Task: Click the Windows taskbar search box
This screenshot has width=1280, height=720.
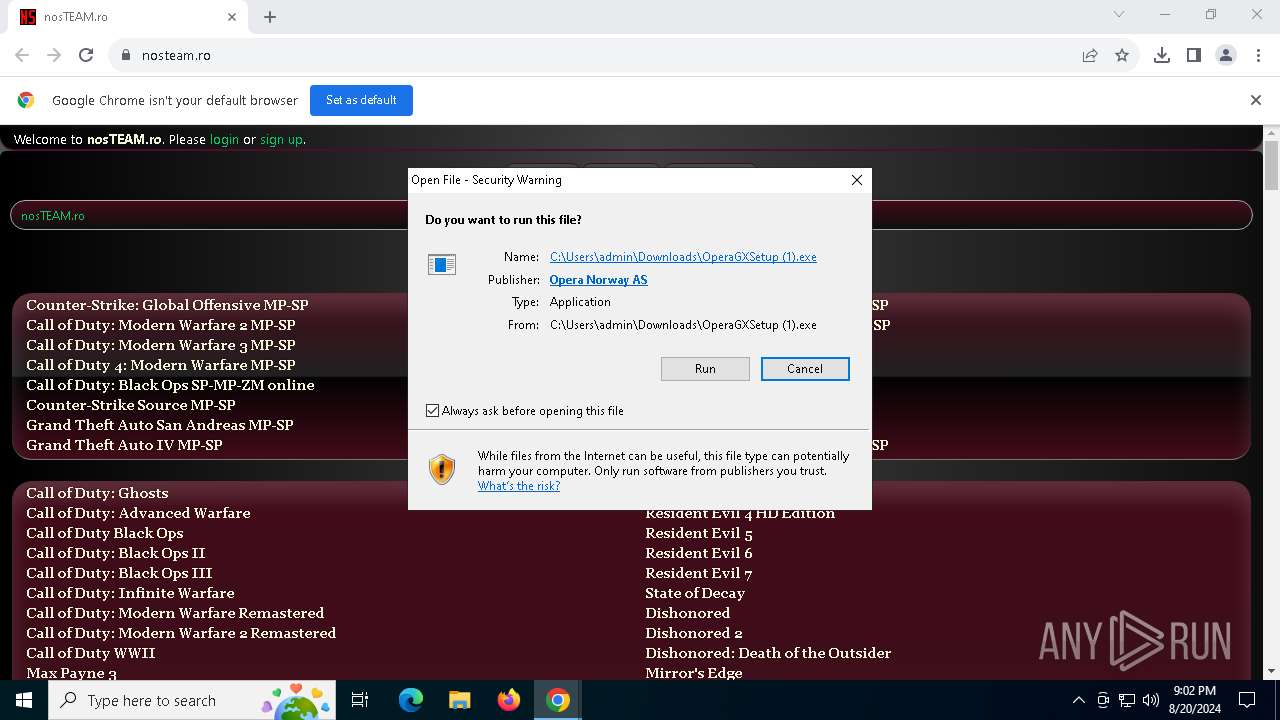Action: coord(190,700)
